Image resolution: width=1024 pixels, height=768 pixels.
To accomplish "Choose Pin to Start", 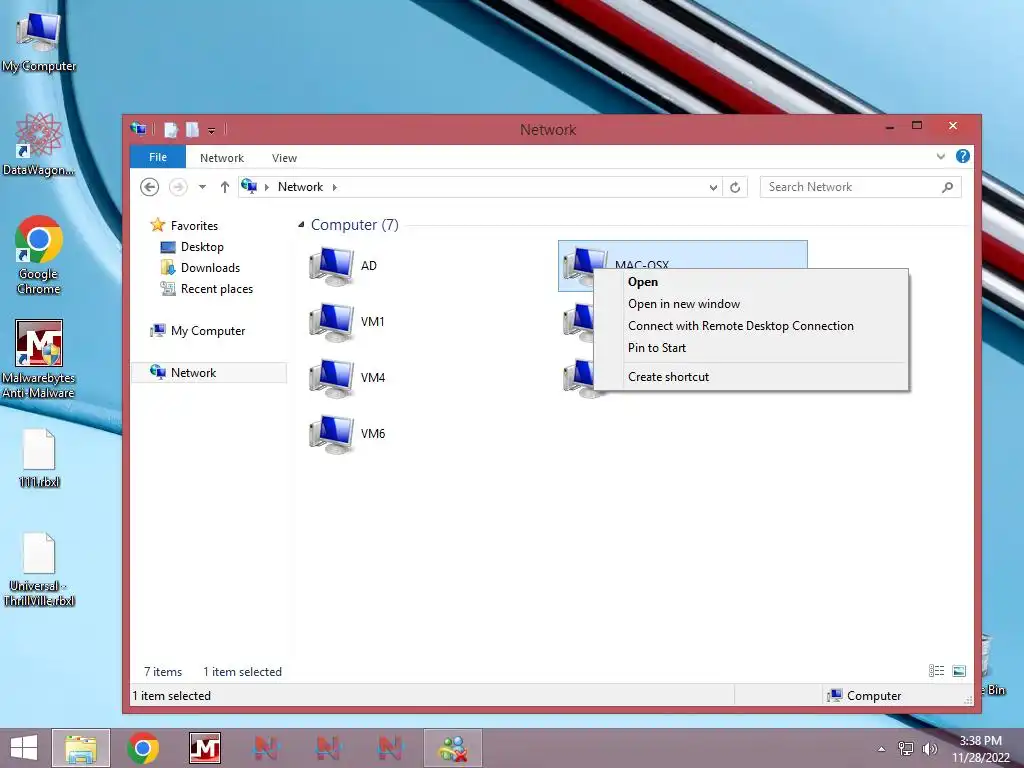I will pos(751,348).
